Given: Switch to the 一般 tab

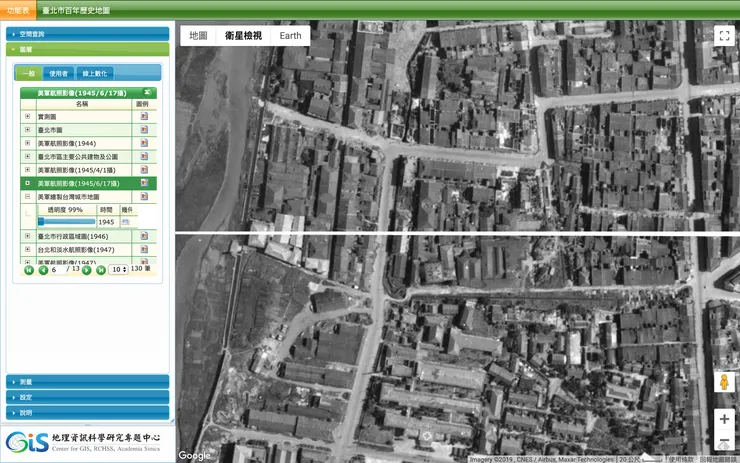Looking at the screenshot, I should pyautogui.click(x=29, y=73).
